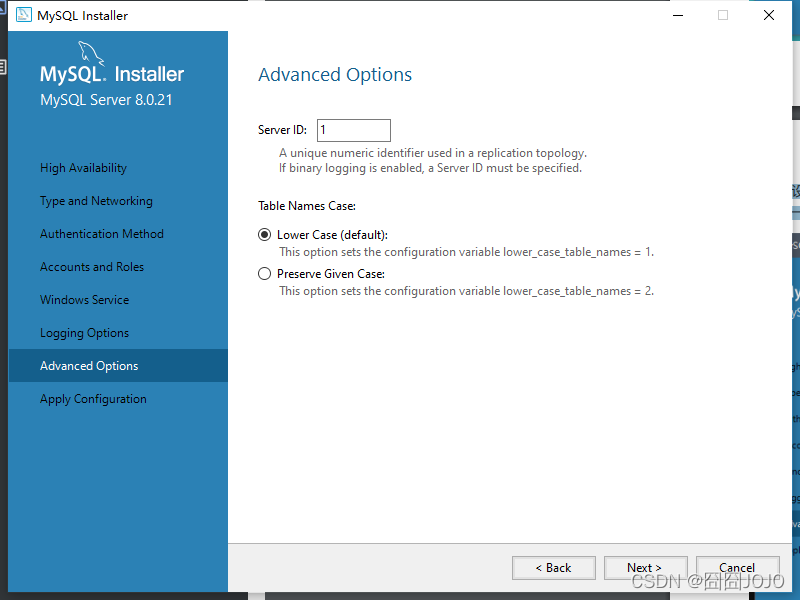Click the MySQL Installer title bar icon

point(23,15)
